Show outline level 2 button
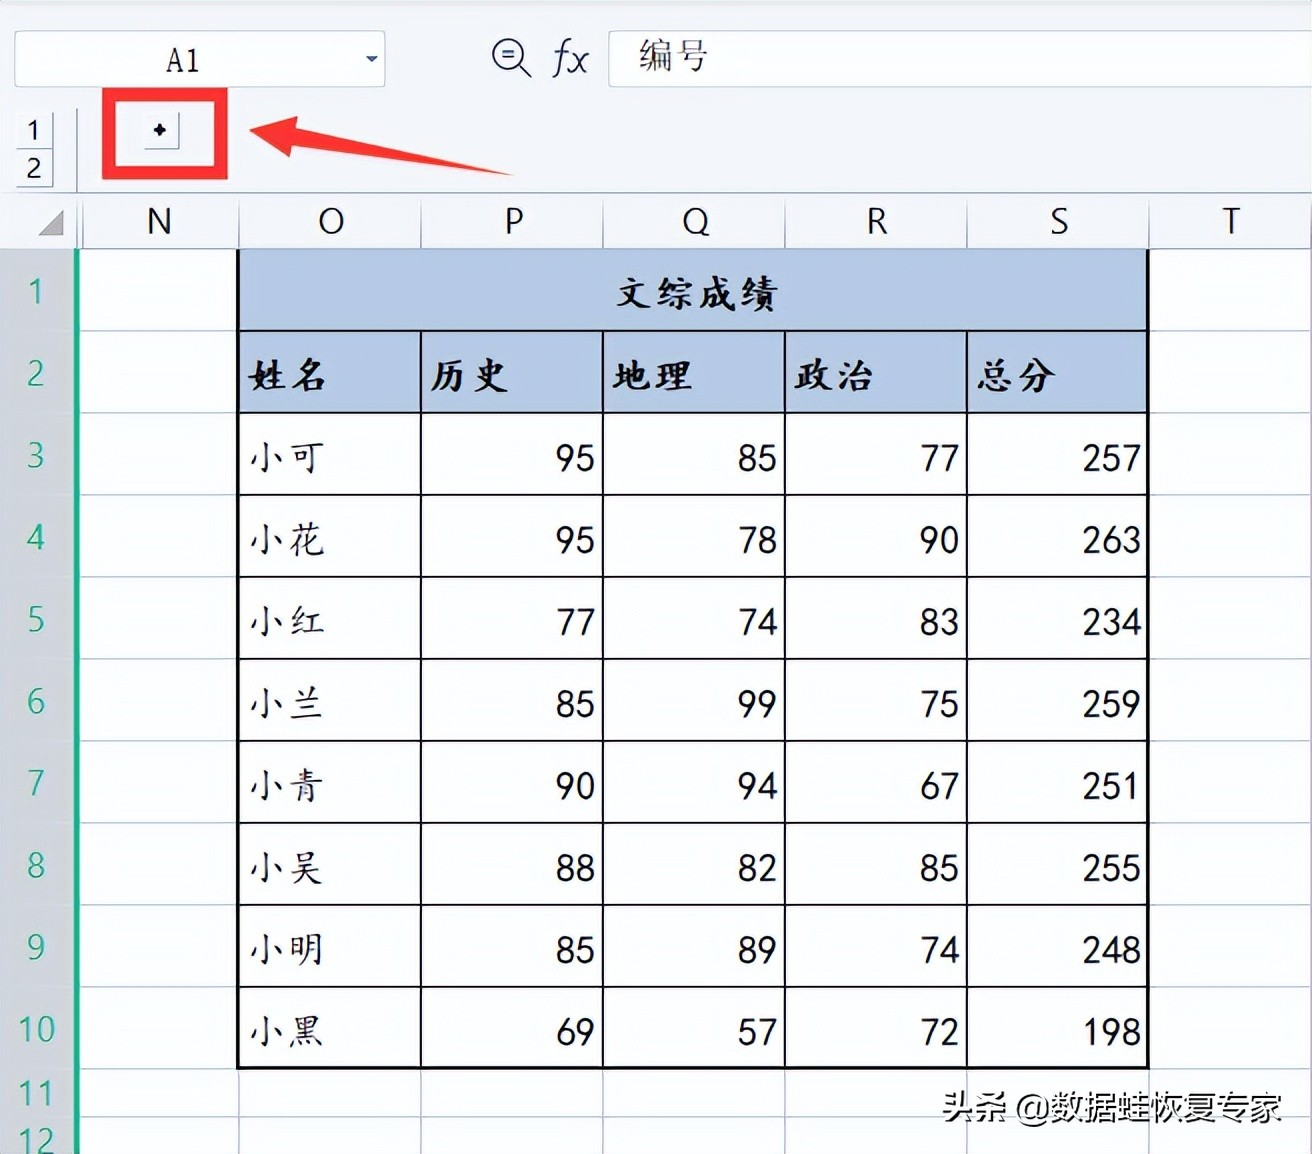 point(34,168)
